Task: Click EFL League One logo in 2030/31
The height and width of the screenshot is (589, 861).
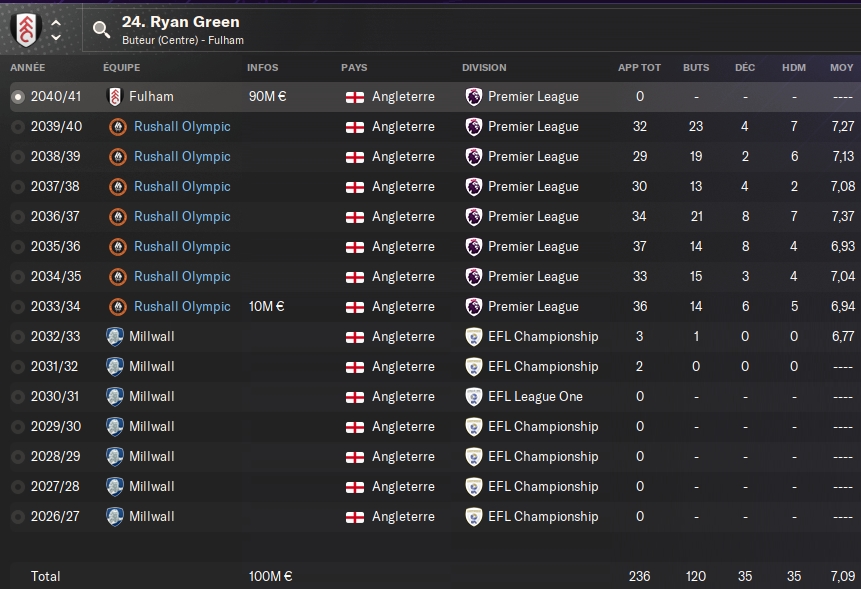Action: pos(474,397)
